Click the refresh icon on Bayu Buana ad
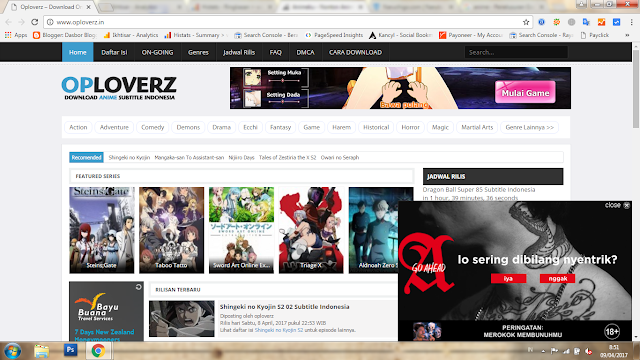 tap(139, 287)
